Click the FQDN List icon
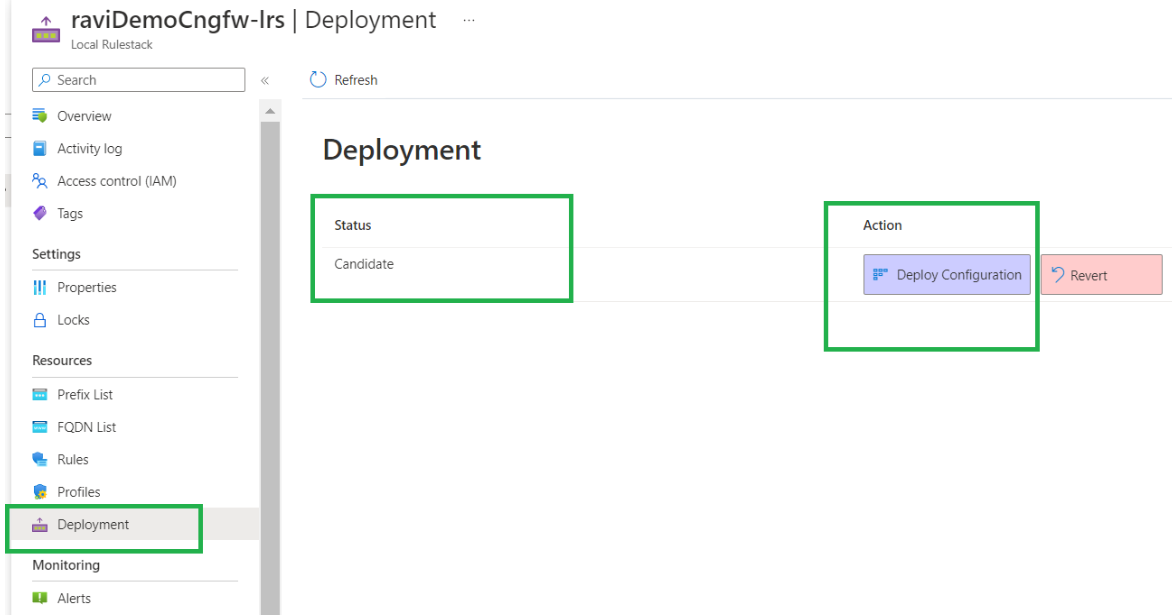Viewport: 1172px width, 615px height. coord(40,427)
